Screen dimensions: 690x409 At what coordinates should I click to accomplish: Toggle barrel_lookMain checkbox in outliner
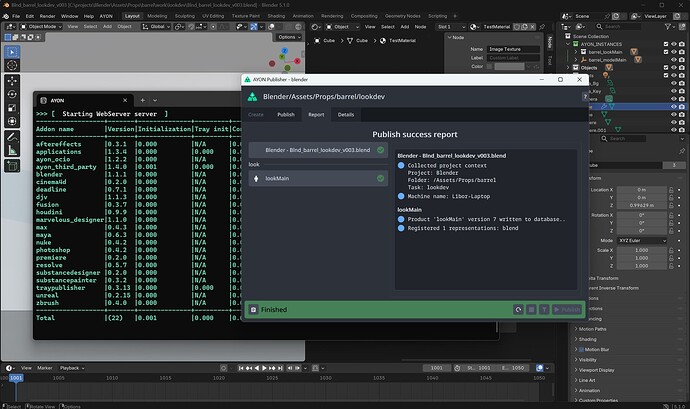[666, 52]
